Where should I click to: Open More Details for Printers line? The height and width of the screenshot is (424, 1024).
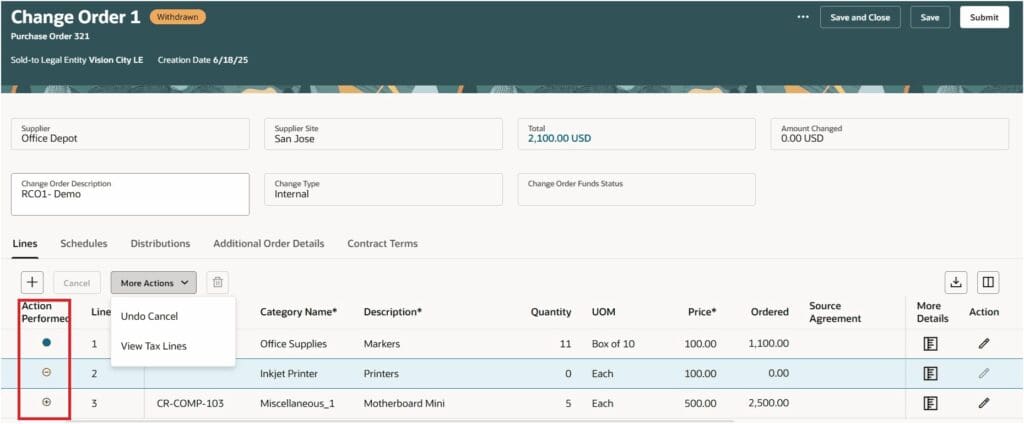tap(930, 374)
